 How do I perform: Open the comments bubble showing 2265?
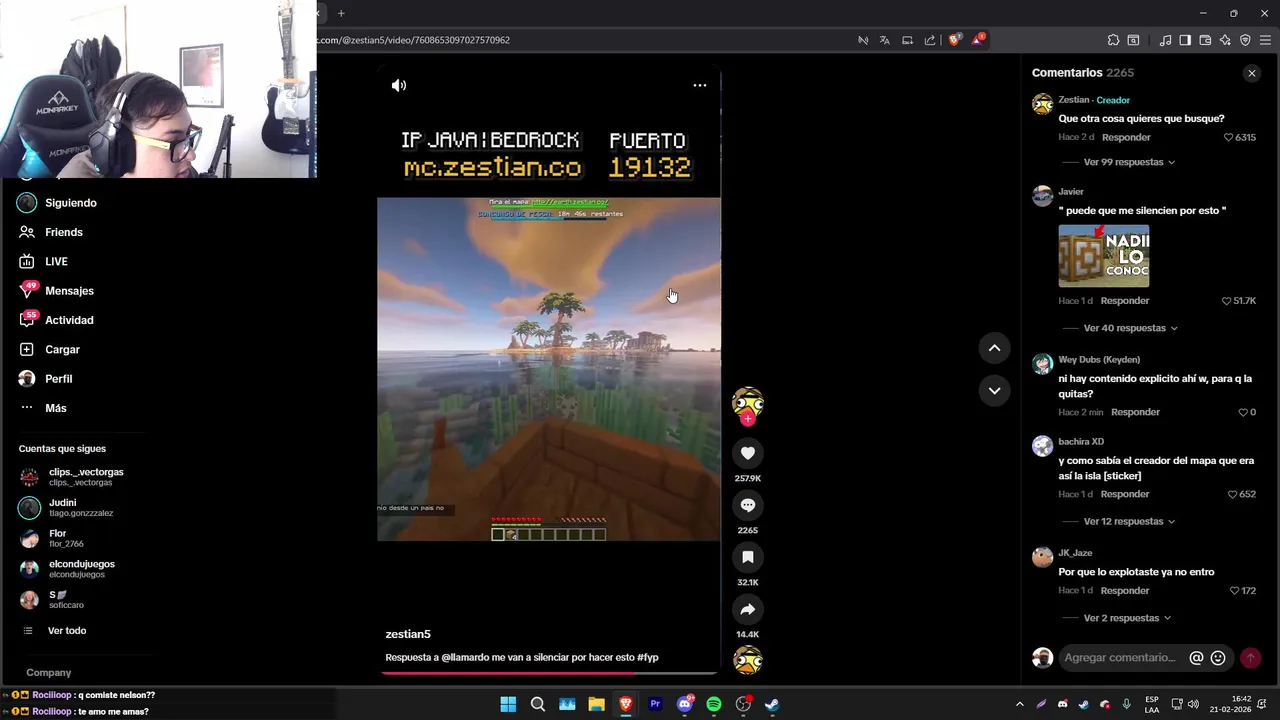point(748,505)
